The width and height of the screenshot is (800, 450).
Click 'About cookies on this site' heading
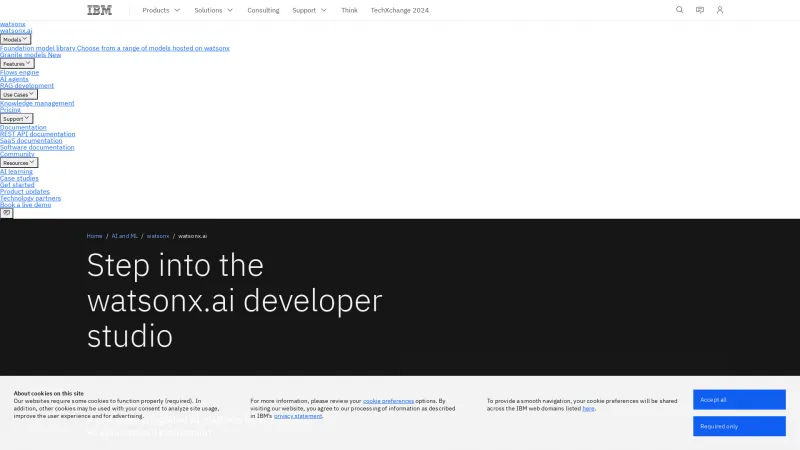click(48, 393)
